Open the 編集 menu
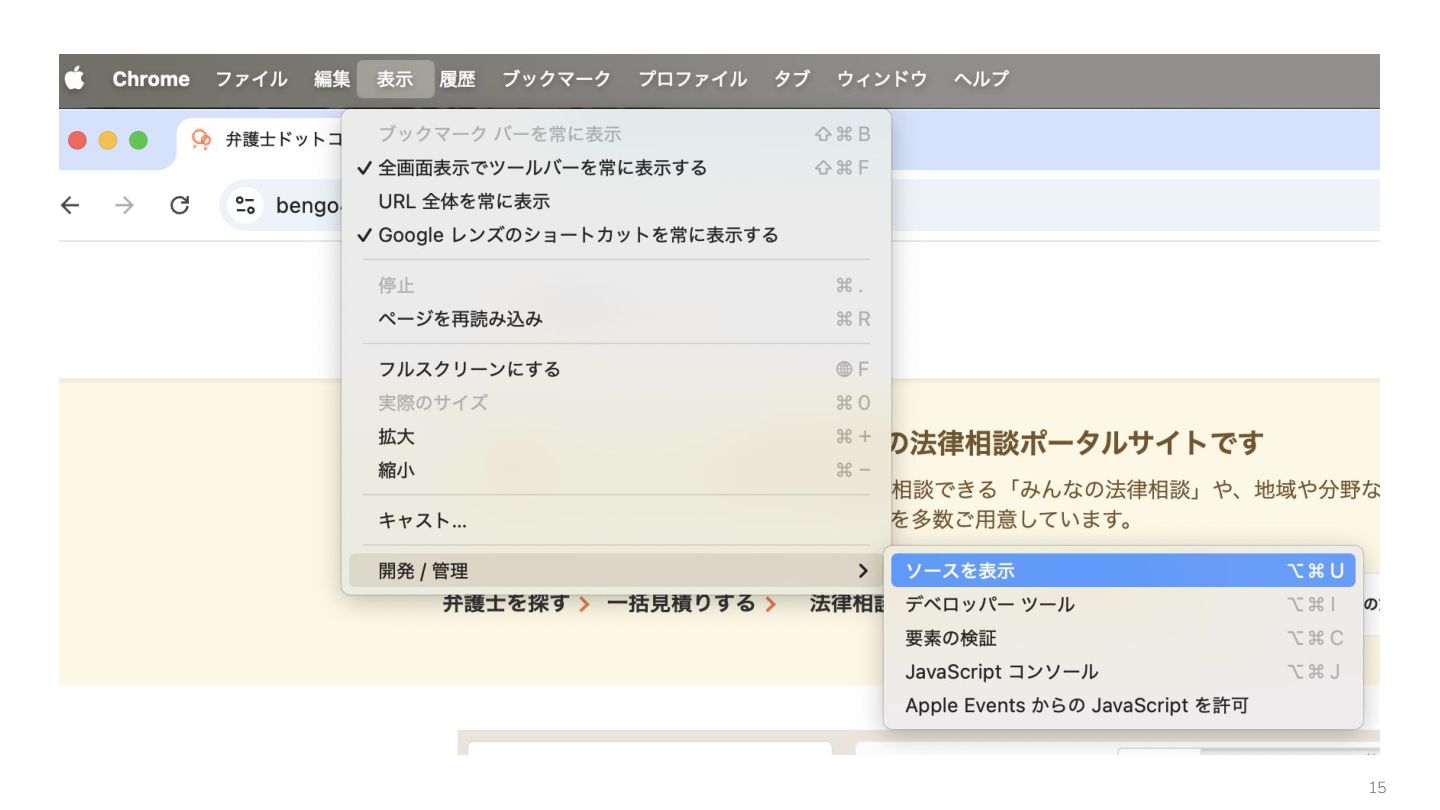1440x810 pixels. (332, 79)
